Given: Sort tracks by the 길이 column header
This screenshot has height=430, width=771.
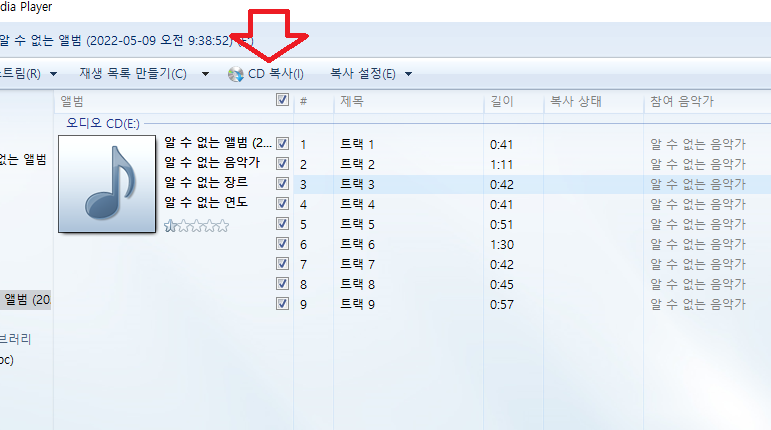Looking at the screenshot, I should pyautogui.click(x=501, y=101).
